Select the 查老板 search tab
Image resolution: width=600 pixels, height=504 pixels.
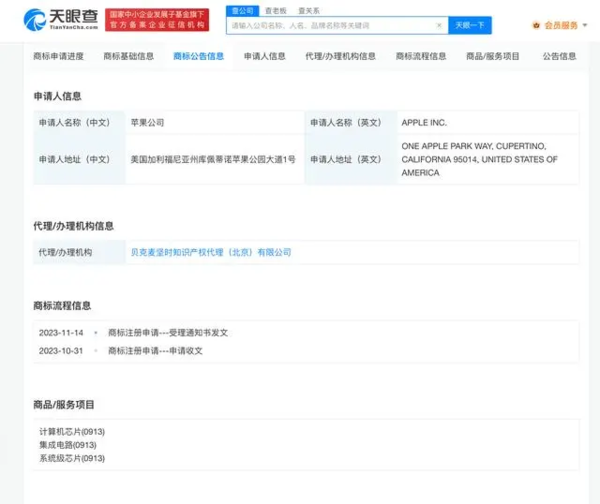coord(276,11)
